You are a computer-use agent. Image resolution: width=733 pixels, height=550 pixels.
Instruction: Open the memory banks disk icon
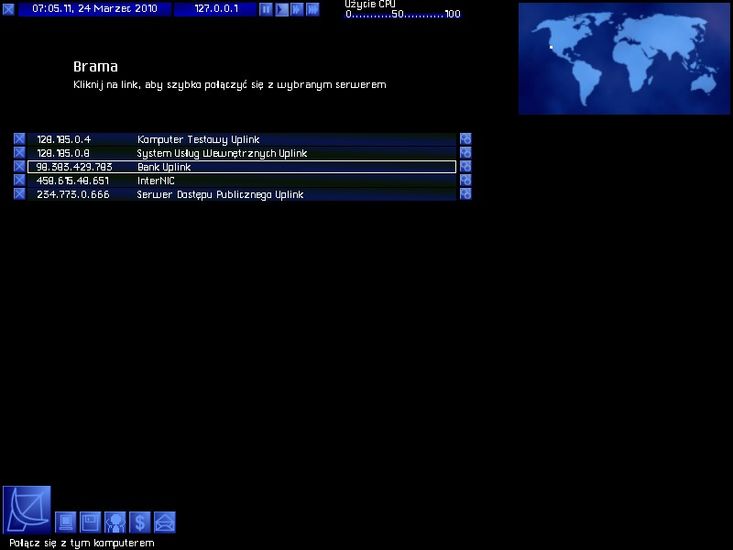[x=90, y=522]
